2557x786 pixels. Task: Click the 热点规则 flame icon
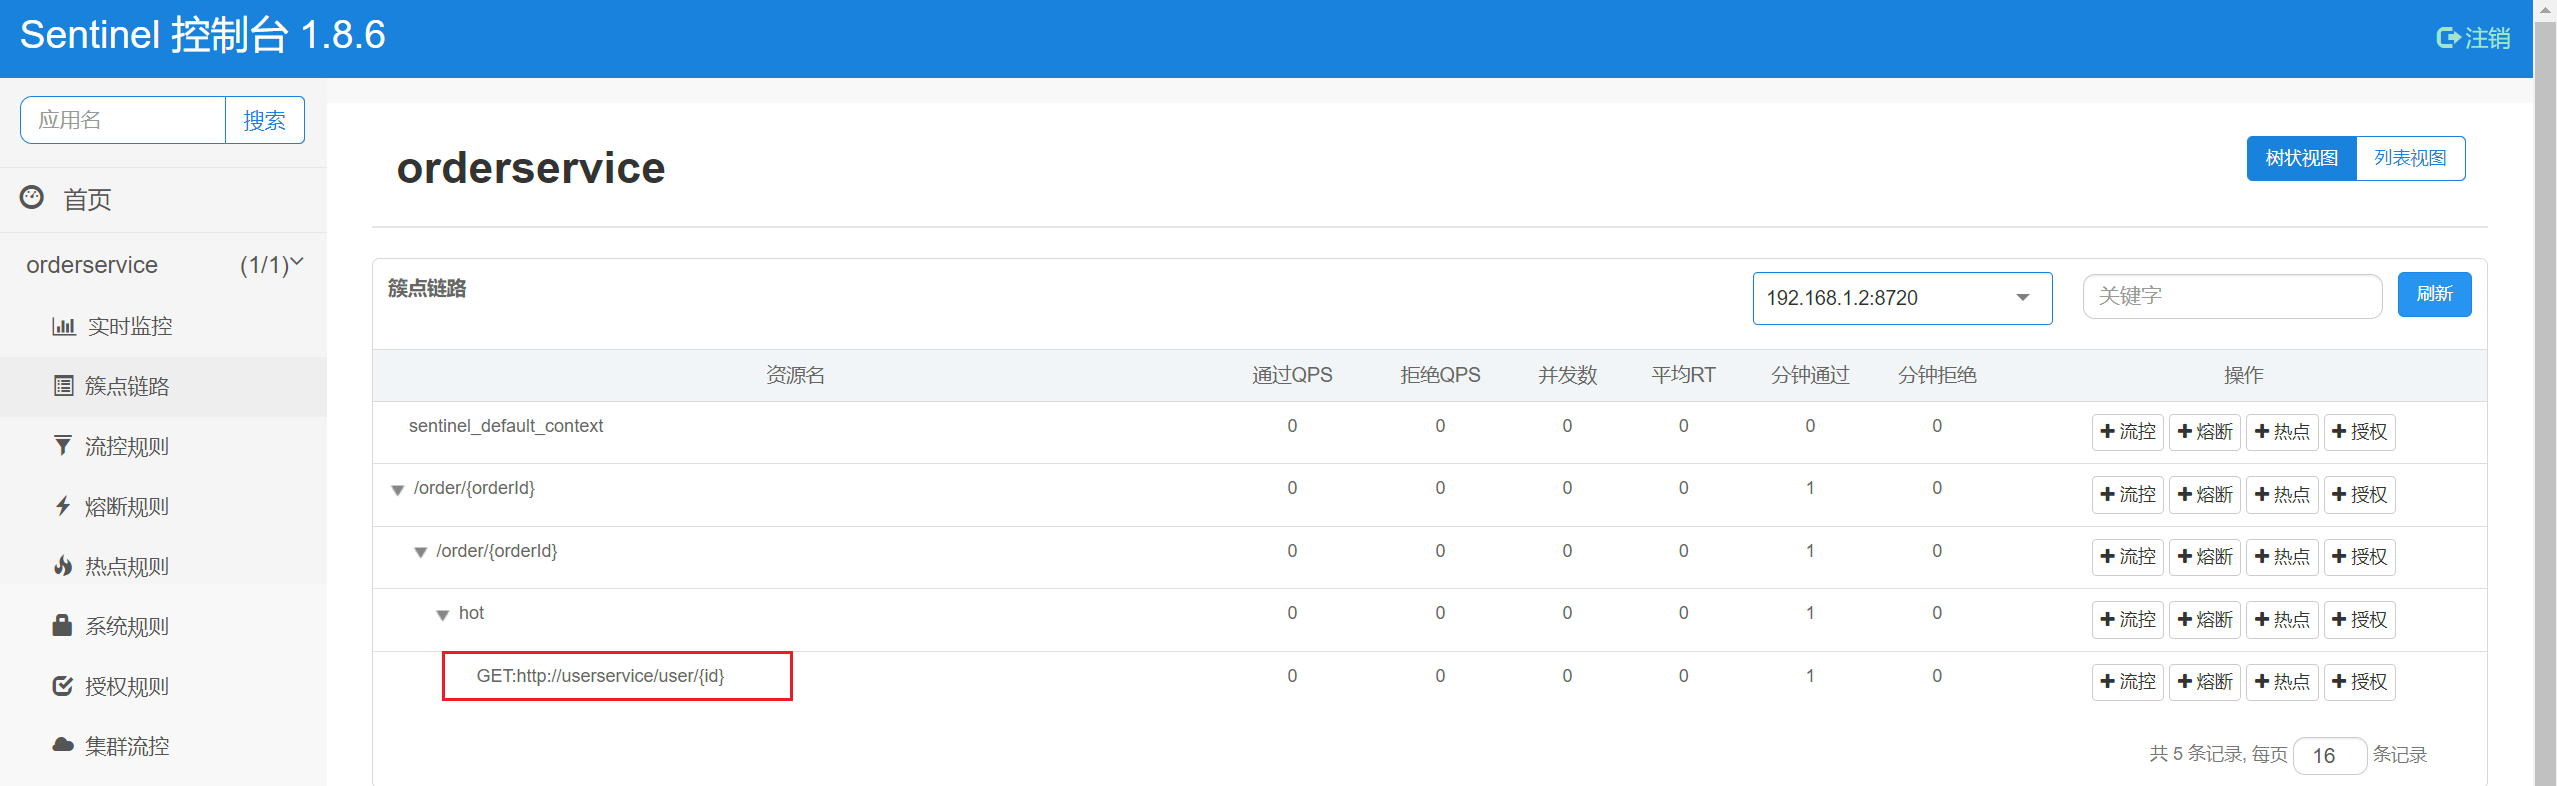coord(63,566)
